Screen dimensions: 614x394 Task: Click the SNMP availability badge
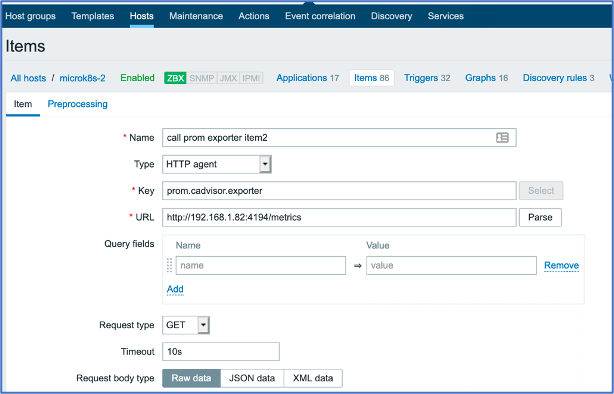click(202, 78)
